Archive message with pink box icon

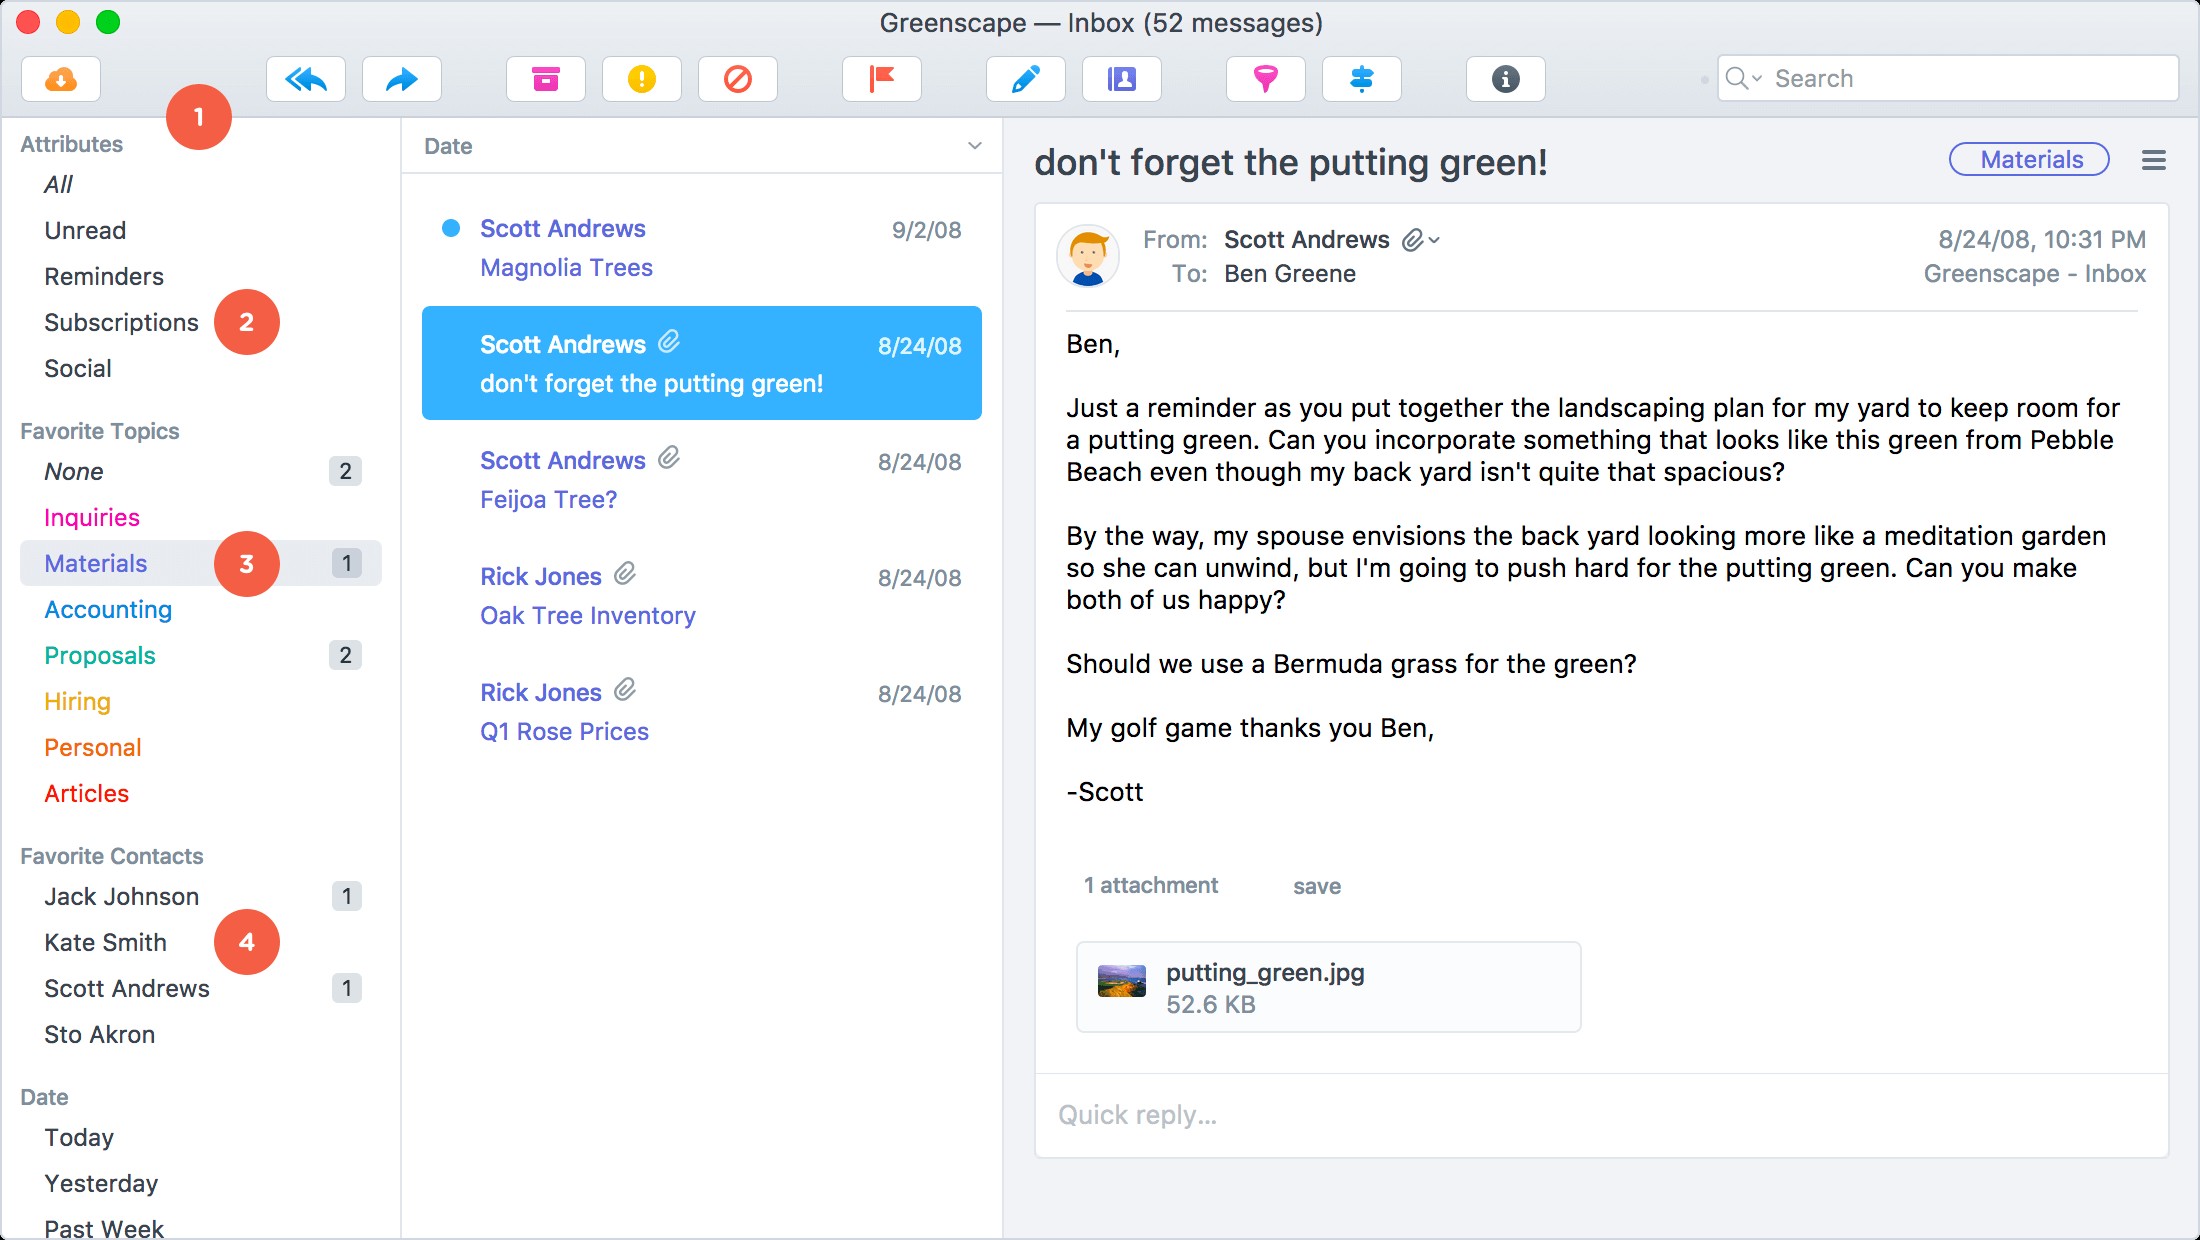[546, 79]
